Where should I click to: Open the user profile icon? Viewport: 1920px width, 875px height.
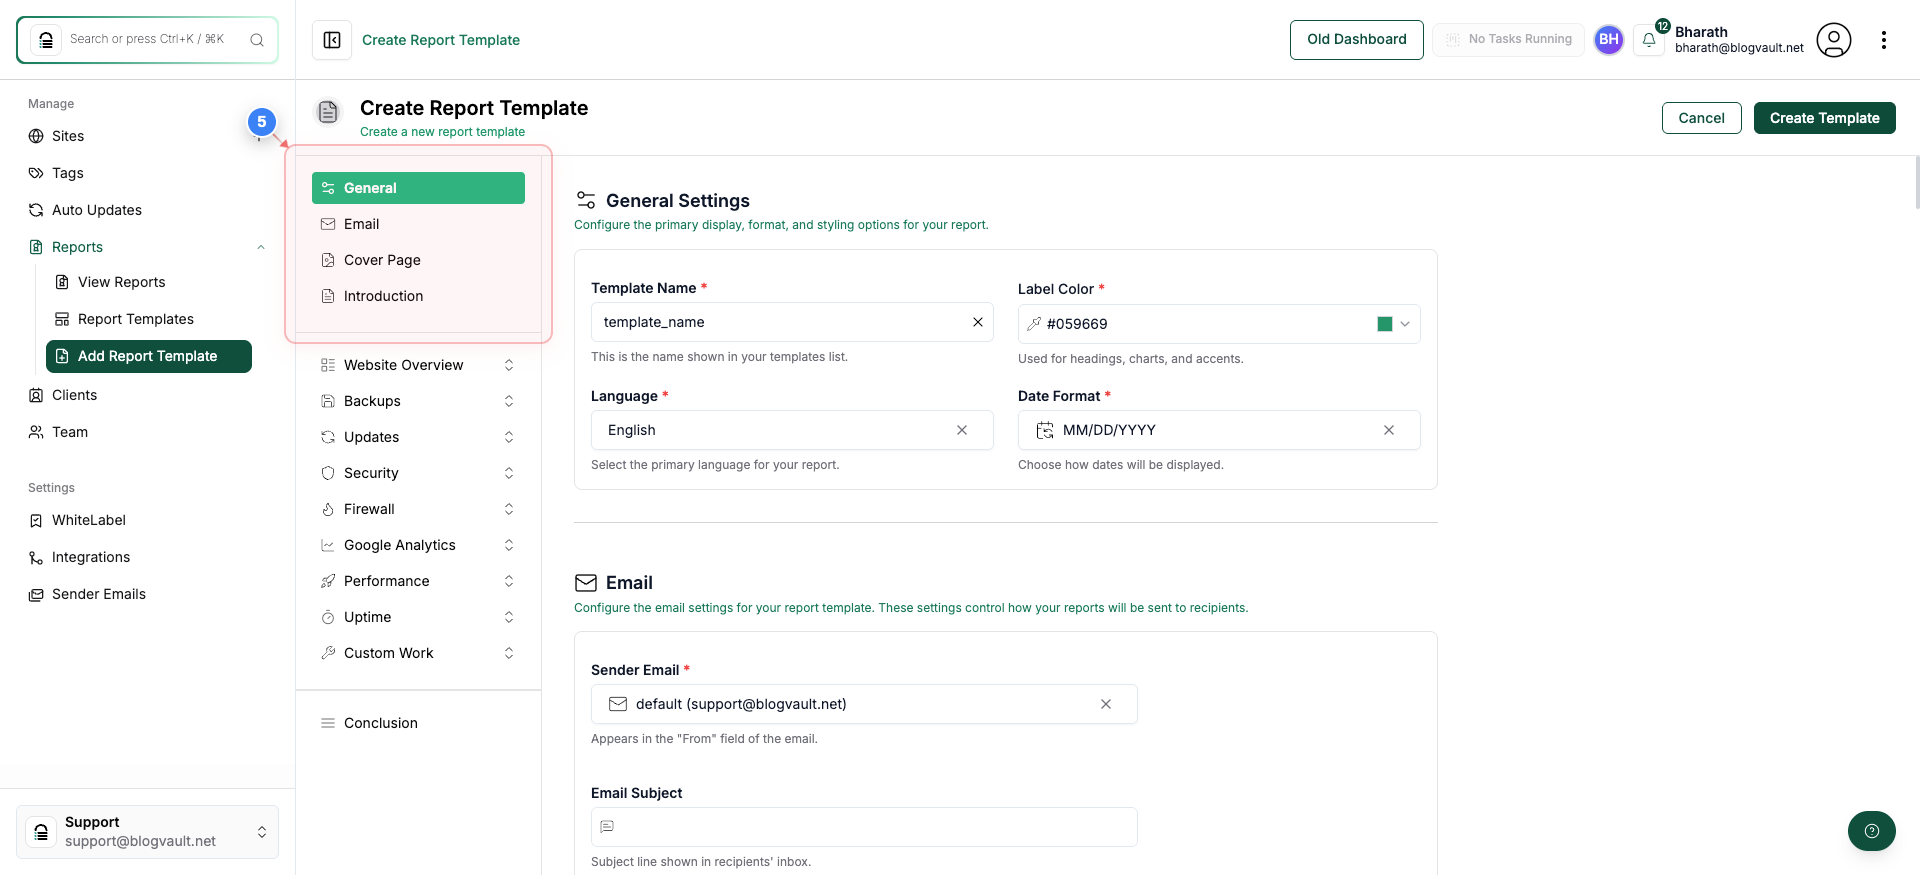tap(1834, 40)
